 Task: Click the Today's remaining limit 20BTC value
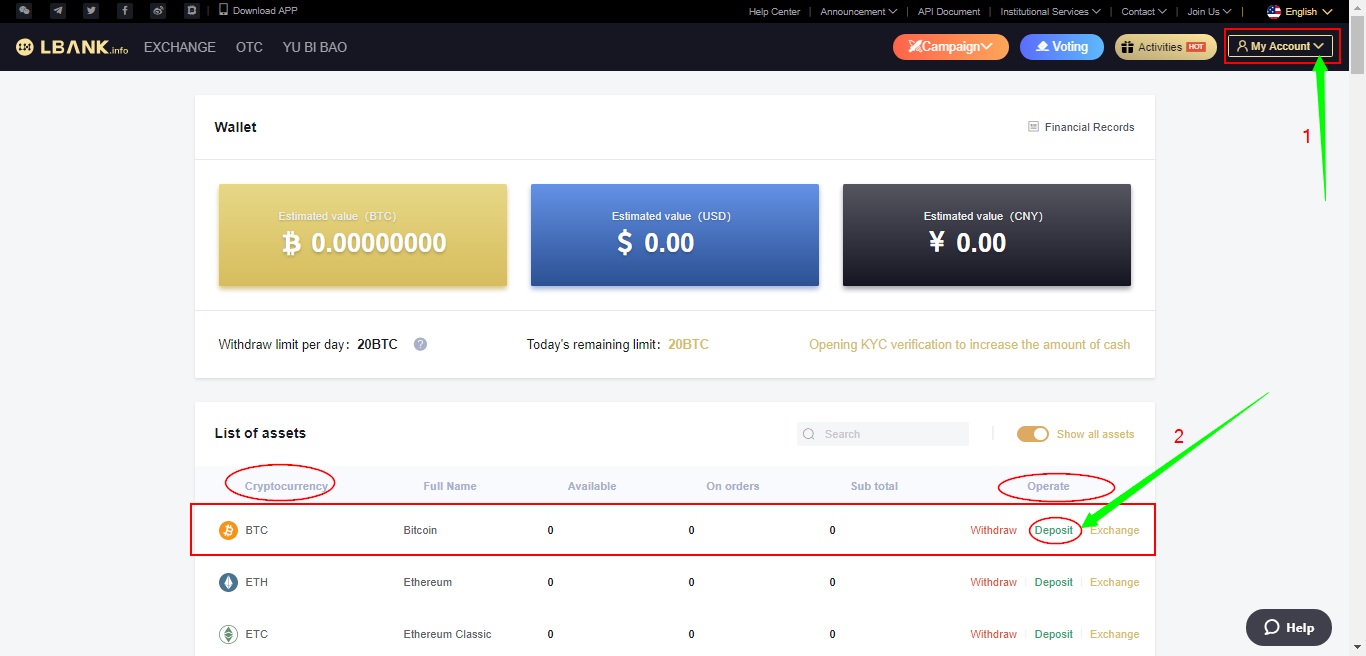688,344
